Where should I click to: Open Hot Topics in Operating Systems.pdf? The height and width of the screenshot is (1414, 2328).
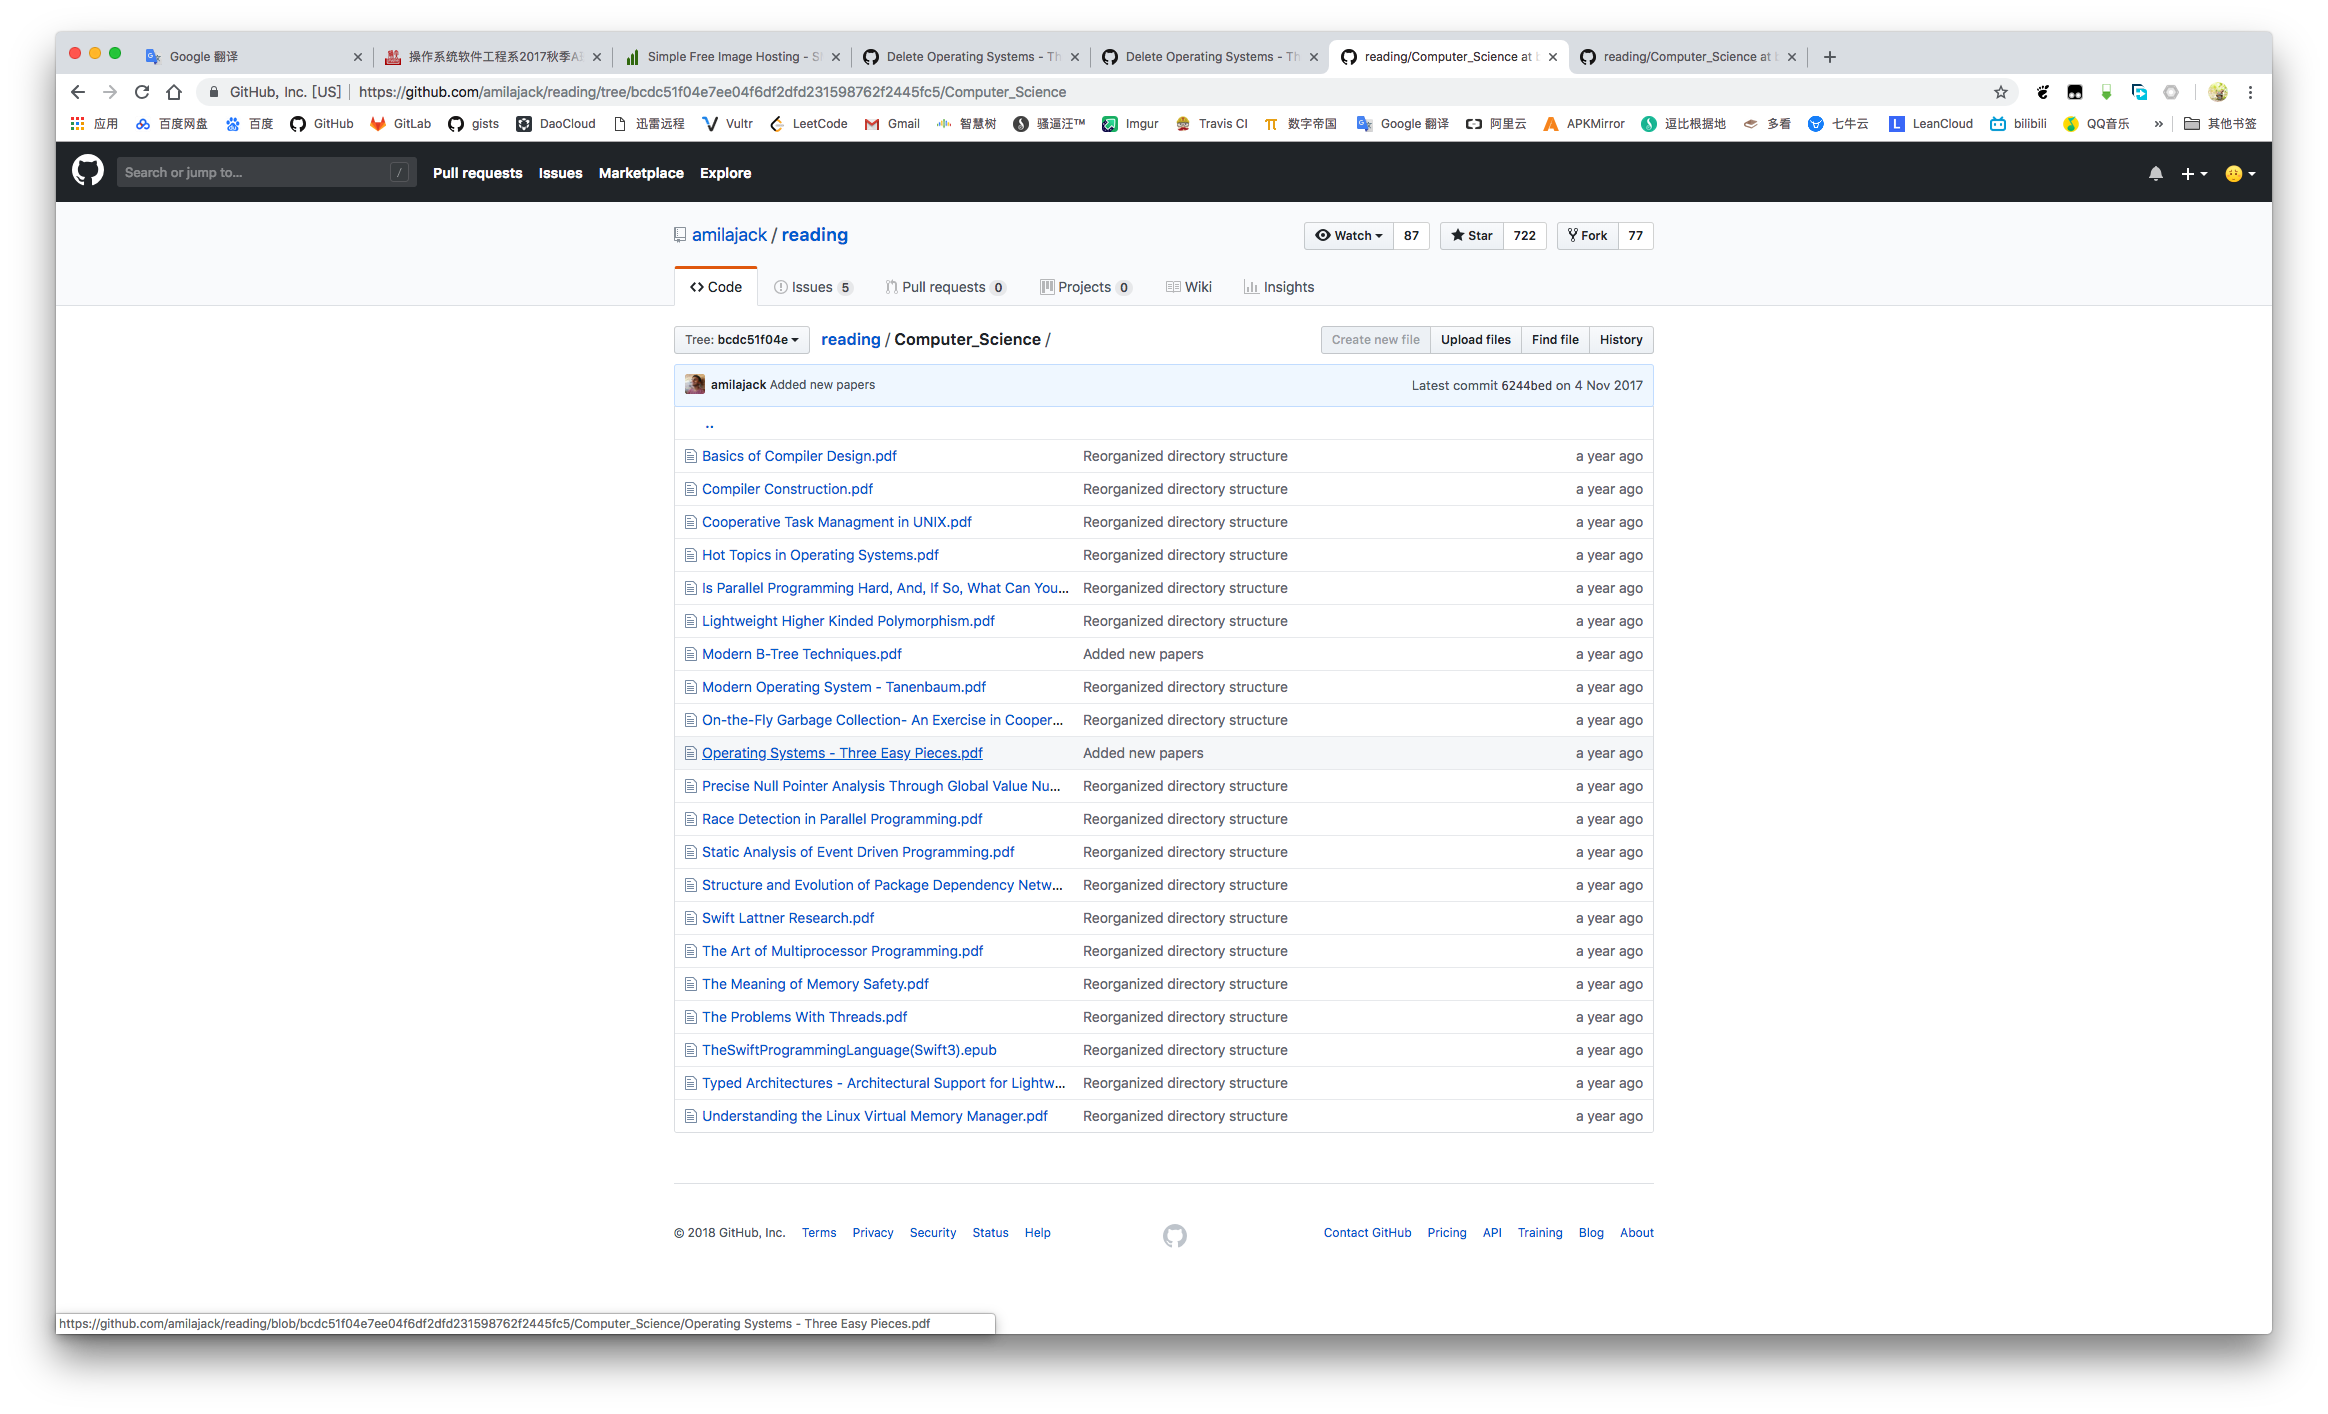(820, 555)
